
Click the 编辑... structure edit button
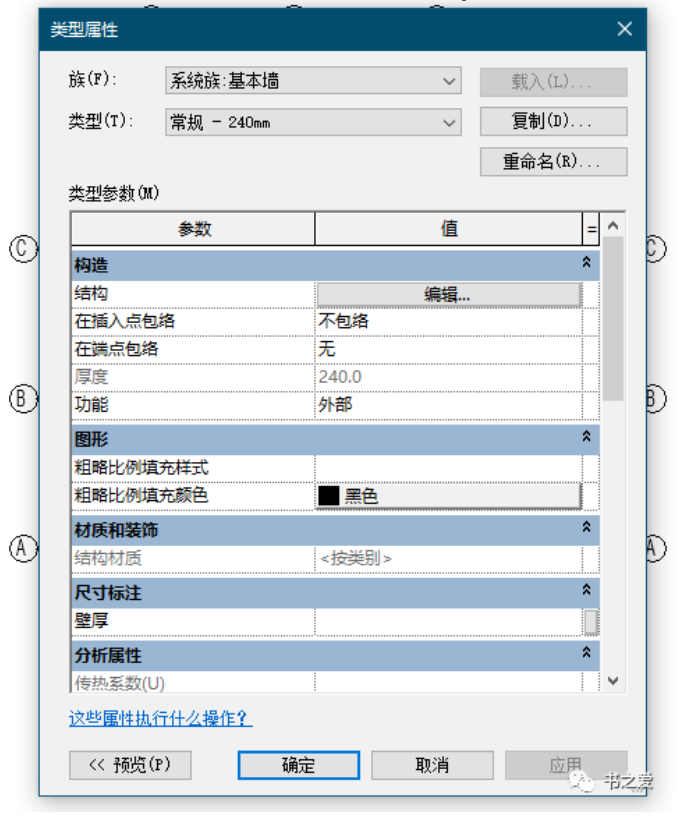[x=449, y=295]
